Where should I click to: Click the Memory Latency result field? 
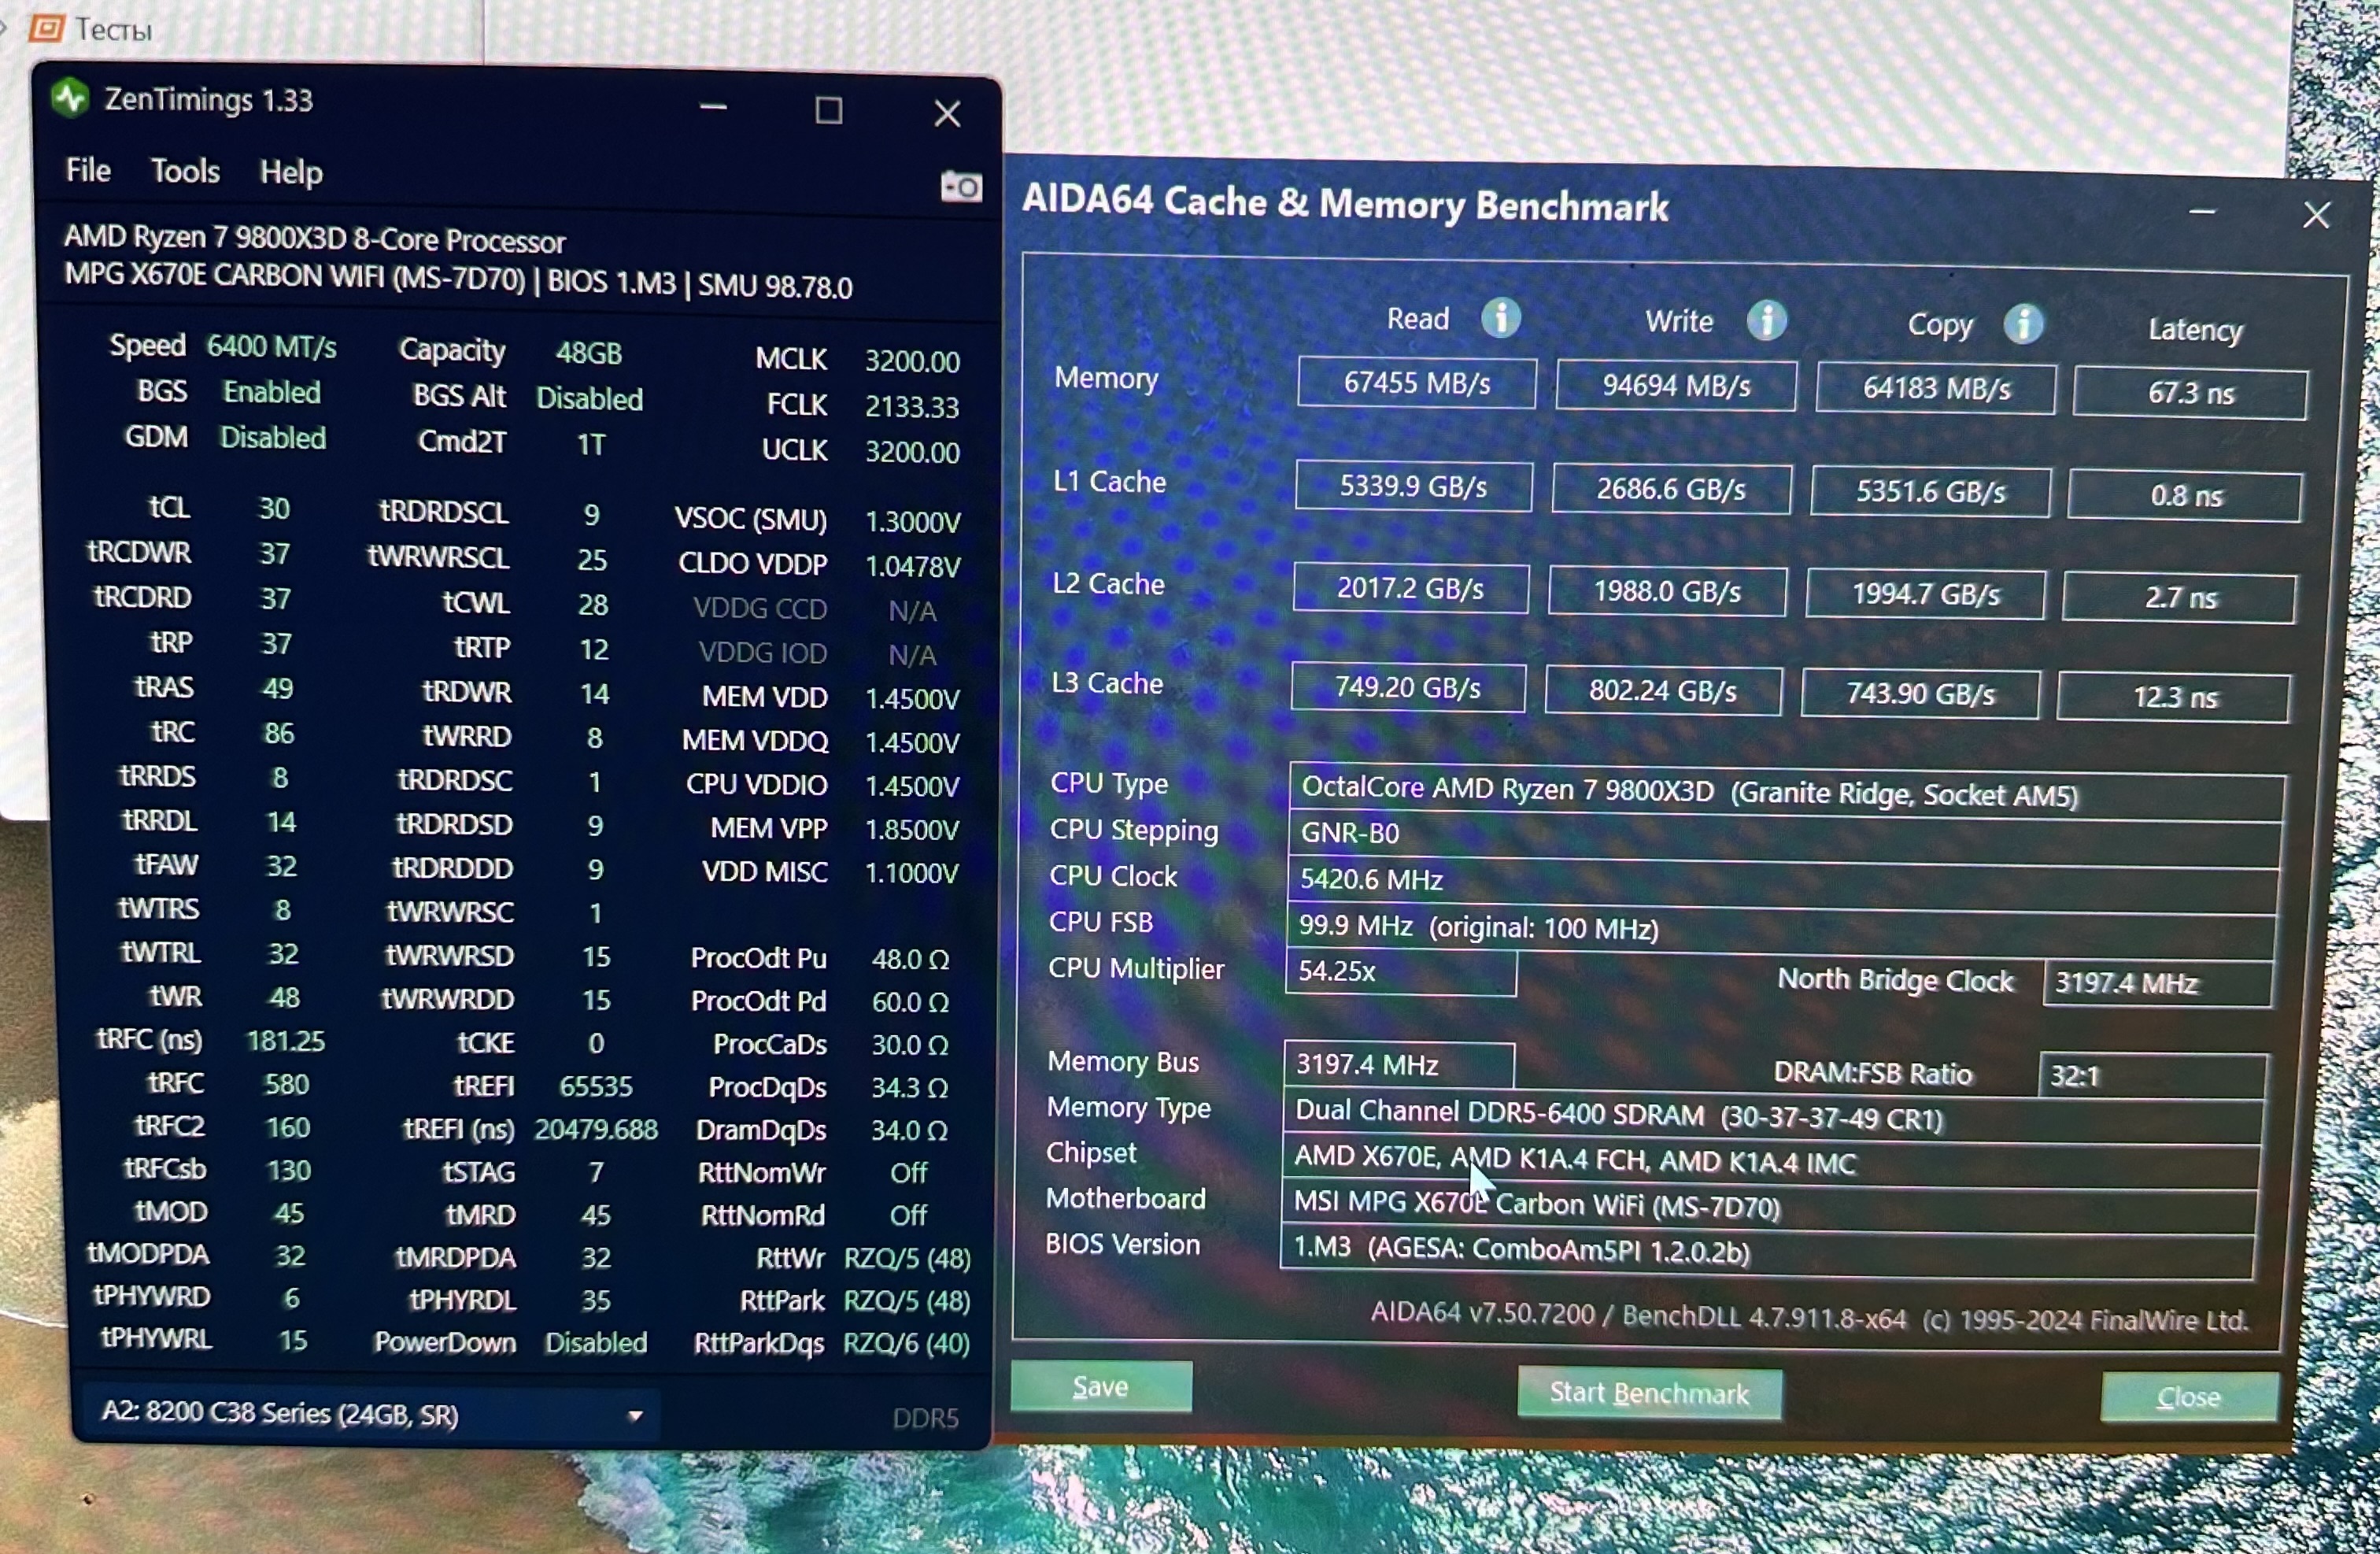coord(2189,393)
